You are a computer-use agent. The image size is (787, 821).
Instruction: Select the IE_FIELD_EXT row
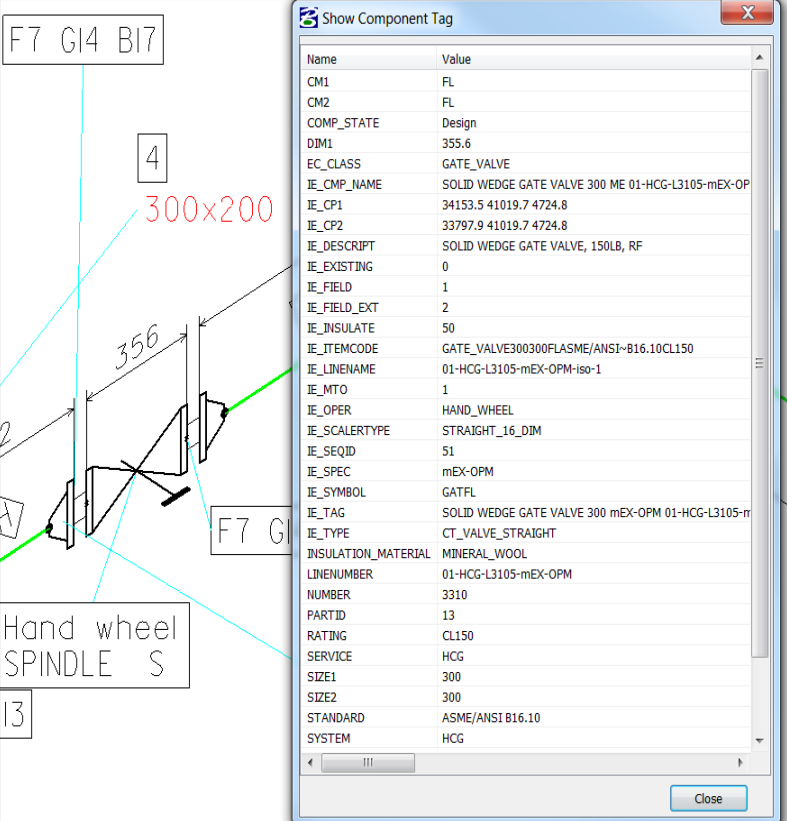tap(526, 307)
